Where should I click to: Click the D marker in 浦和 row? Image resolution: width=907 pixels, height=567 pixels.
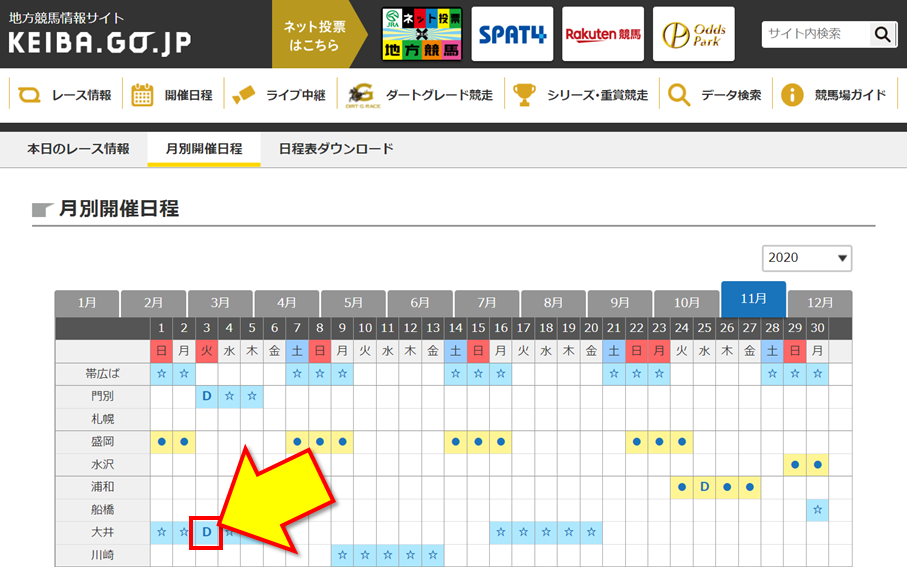click(704, 487)
